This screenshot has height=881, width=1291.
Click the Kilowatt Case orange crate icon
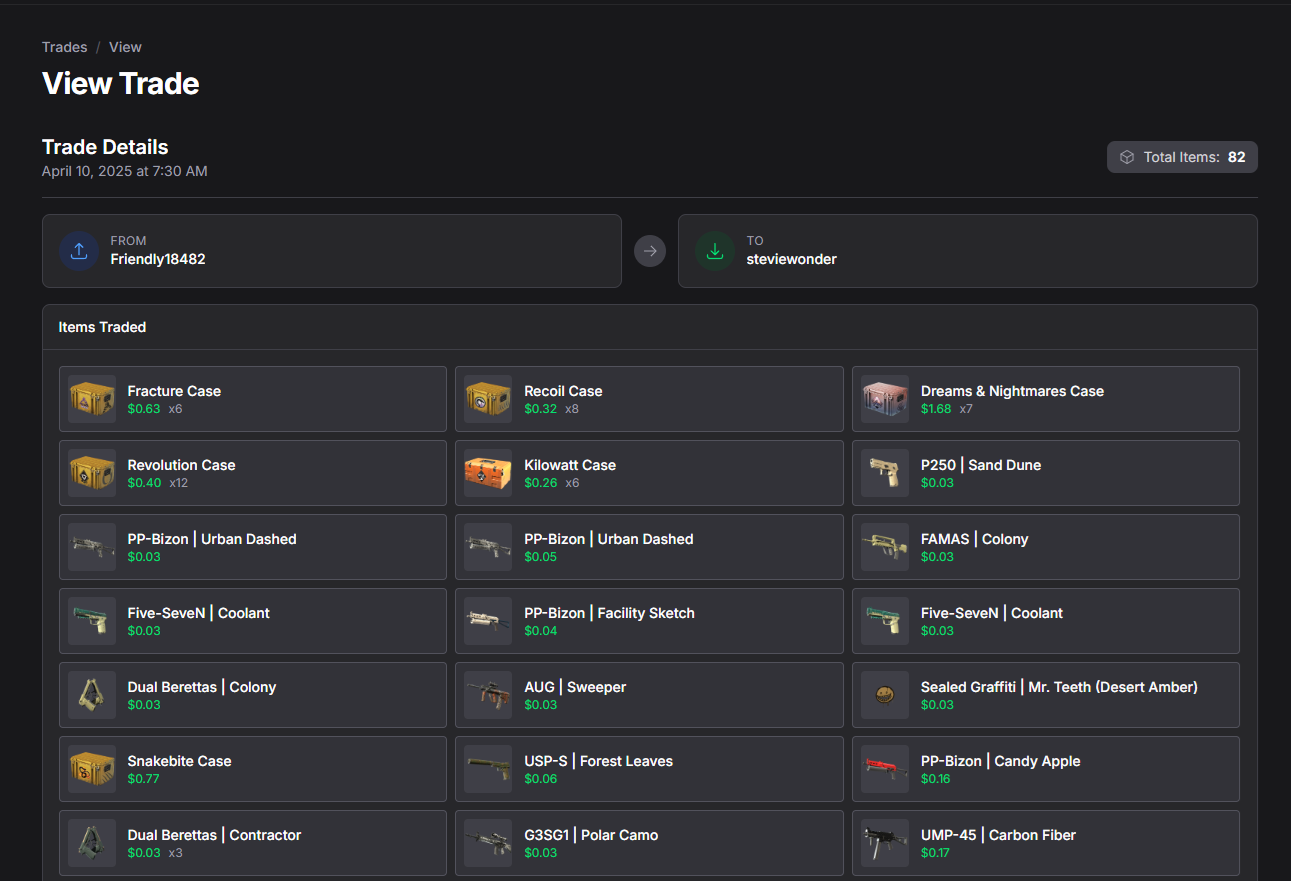488,473
